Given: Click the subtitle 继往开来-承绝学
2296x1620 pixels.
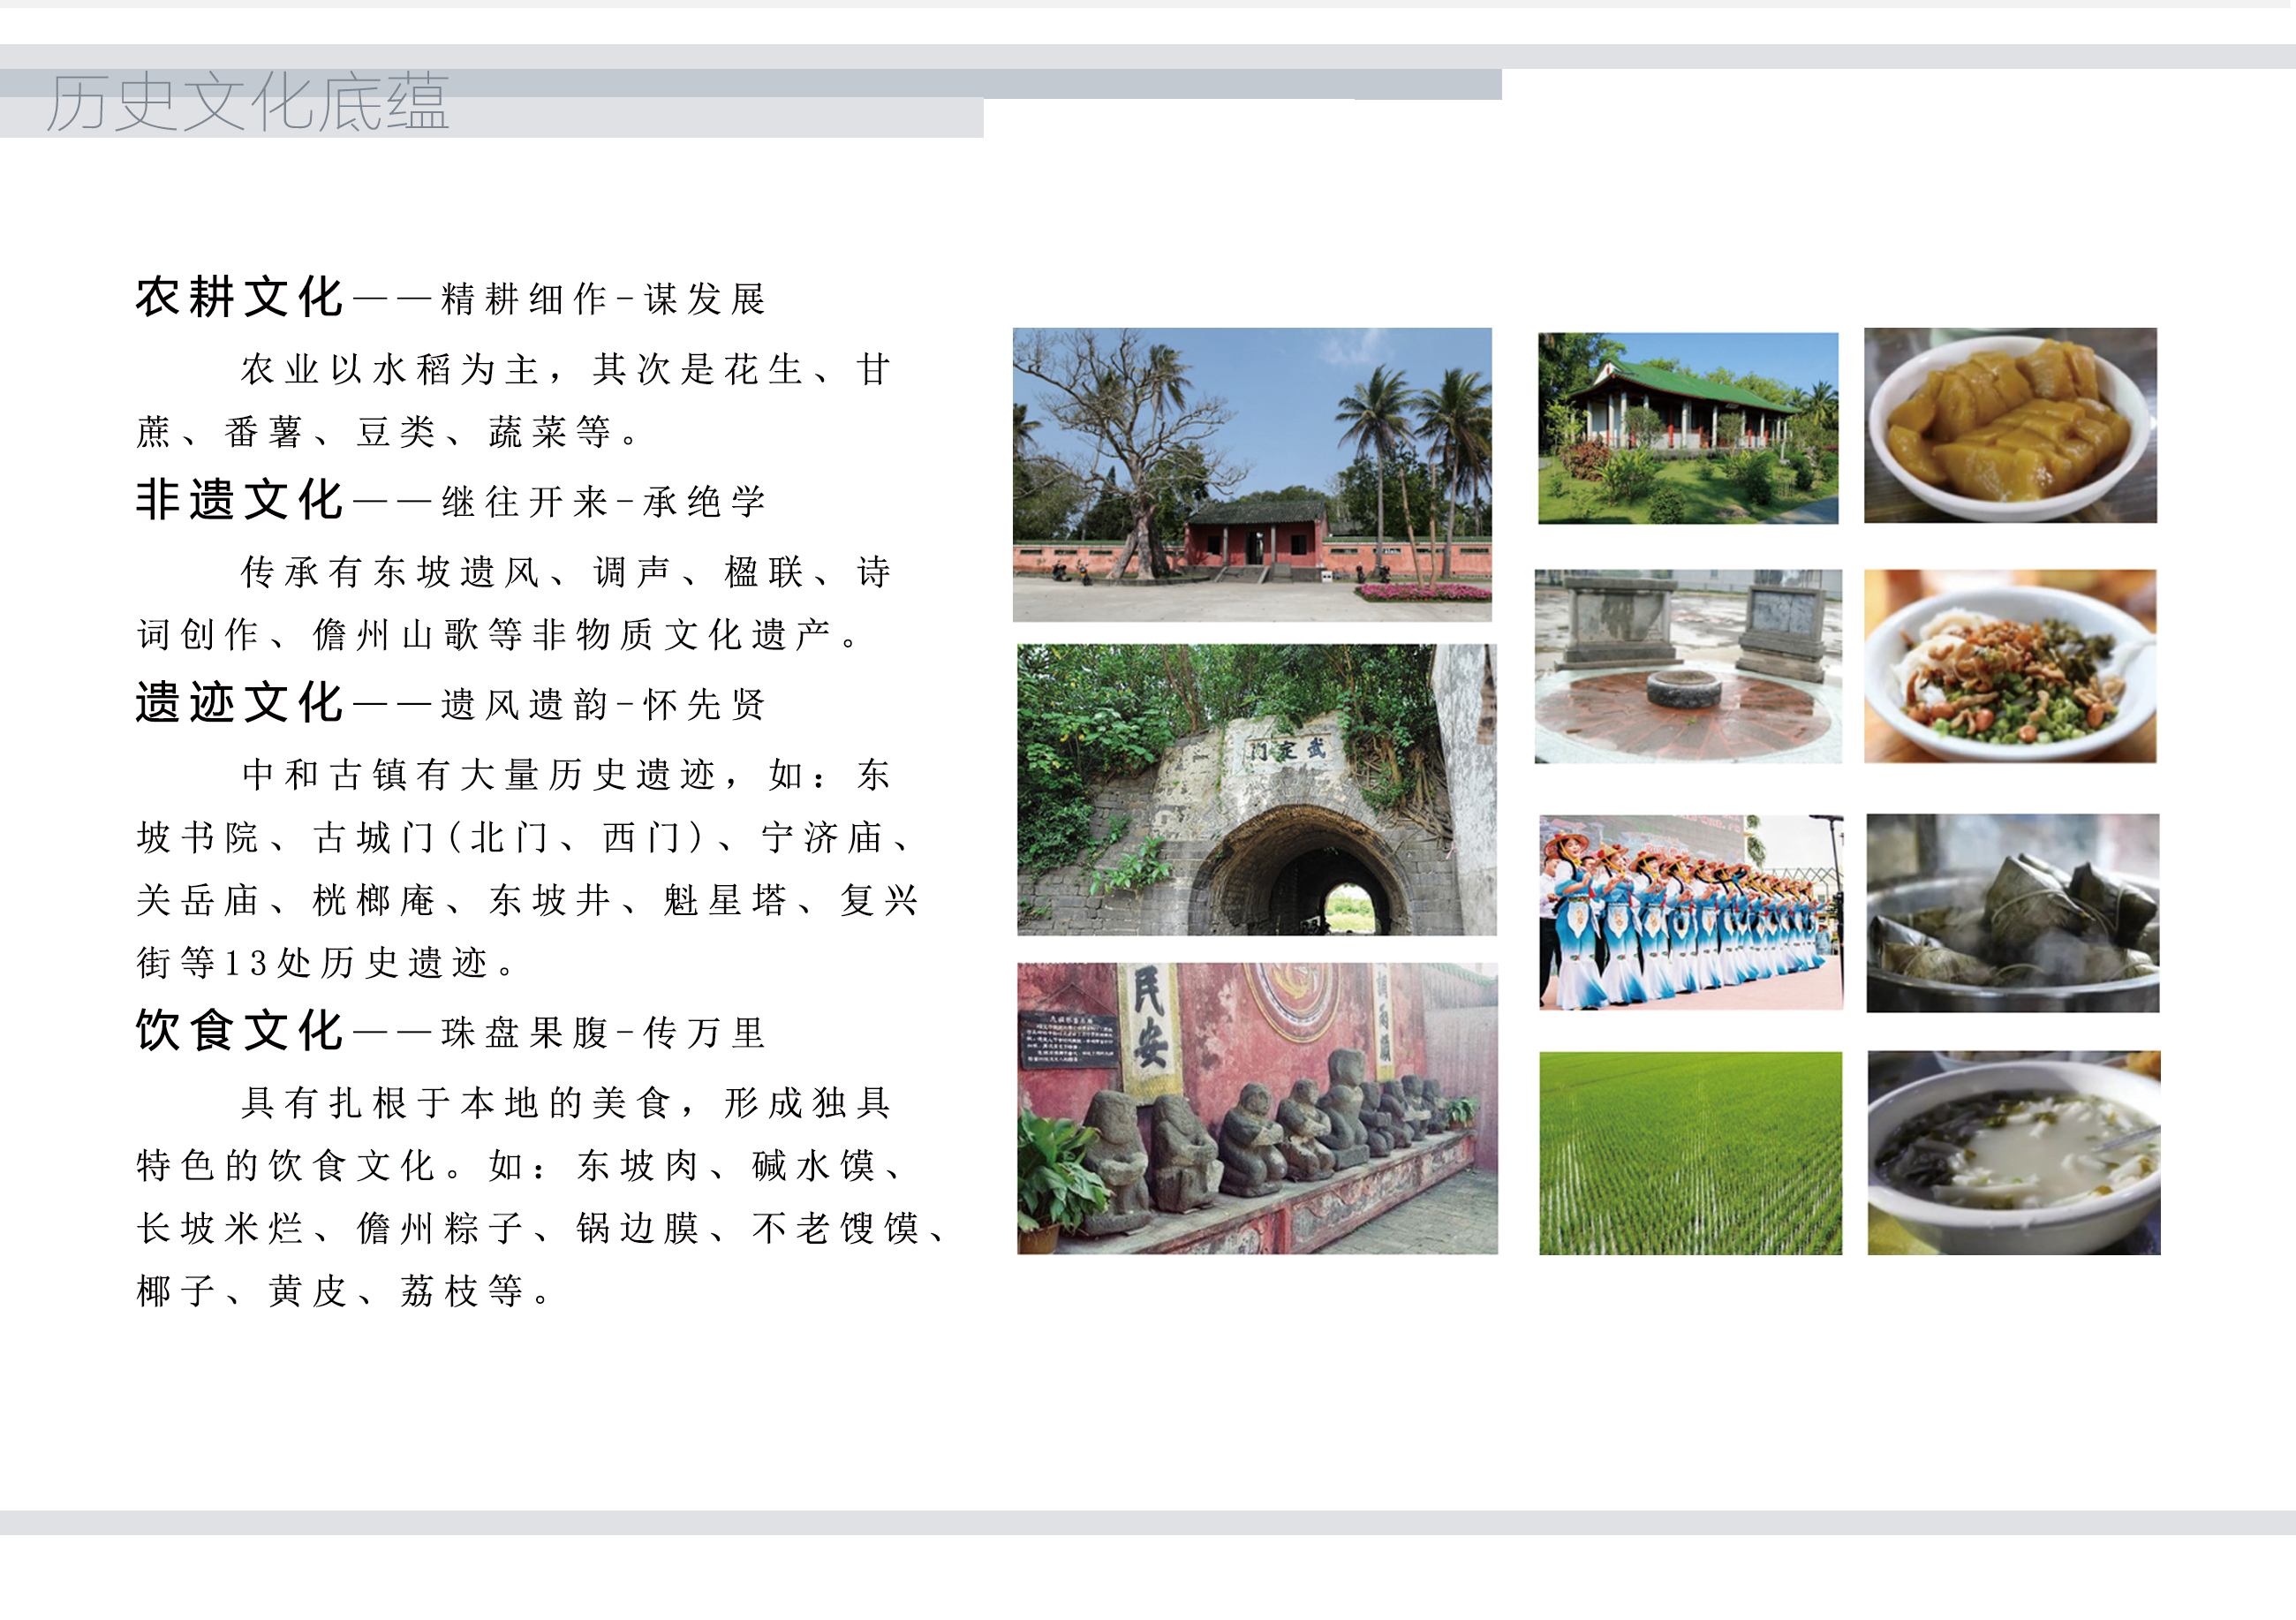Looking at the screenshot, I should pyautogui.click(x=603, y=501).
